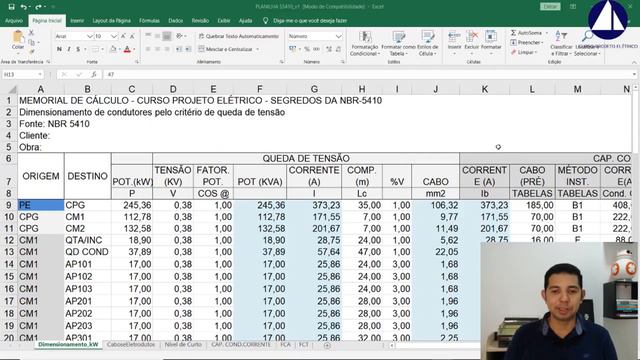The height and width of the screenshot is (360, 640).
Task: Center text horizontally
Action: 157,49
